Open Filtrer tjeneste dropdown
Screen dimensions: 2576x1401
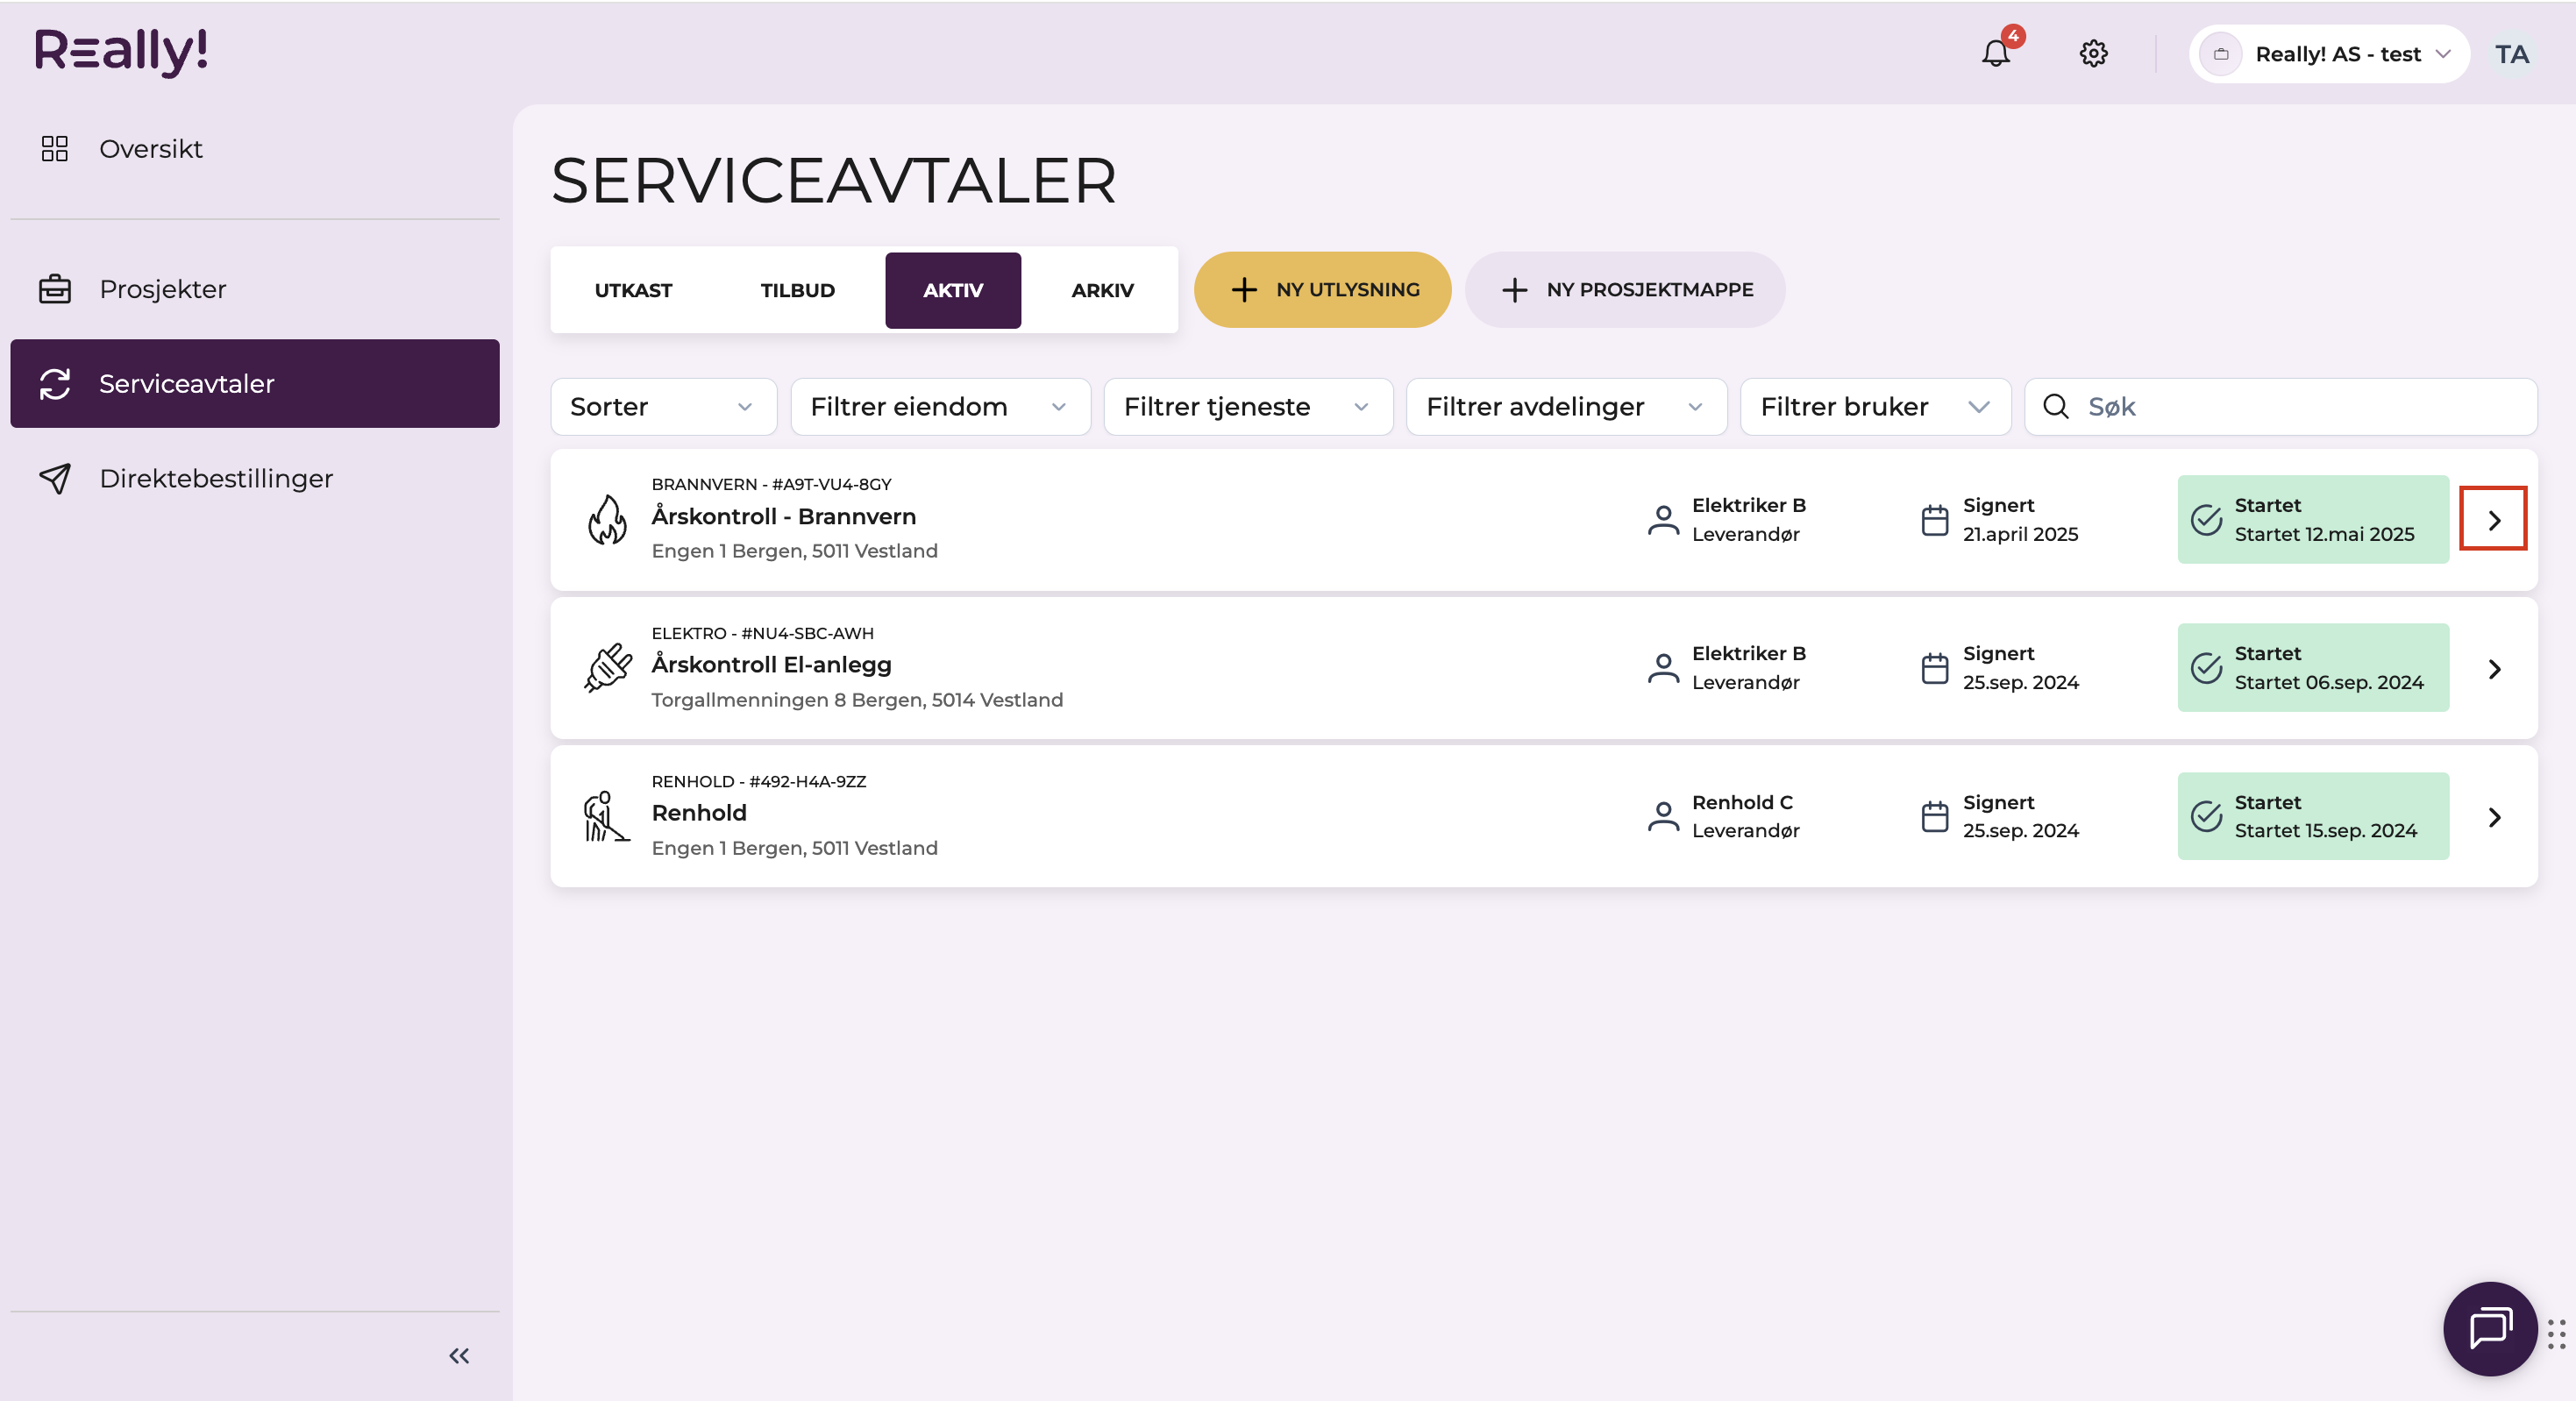coord(1248,406)
